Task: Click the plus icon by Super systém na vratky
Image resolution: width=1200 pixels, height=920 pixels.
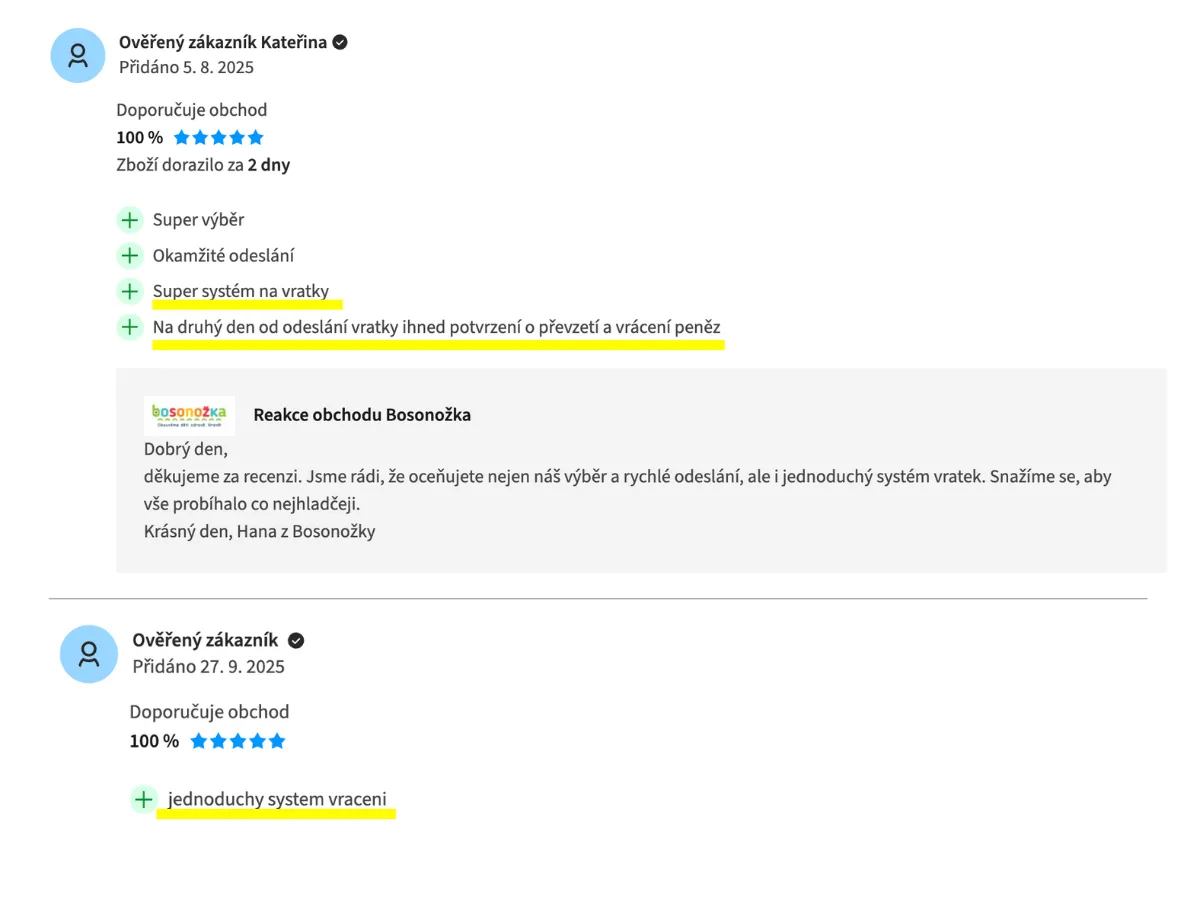Action: [x=130, y=291]
